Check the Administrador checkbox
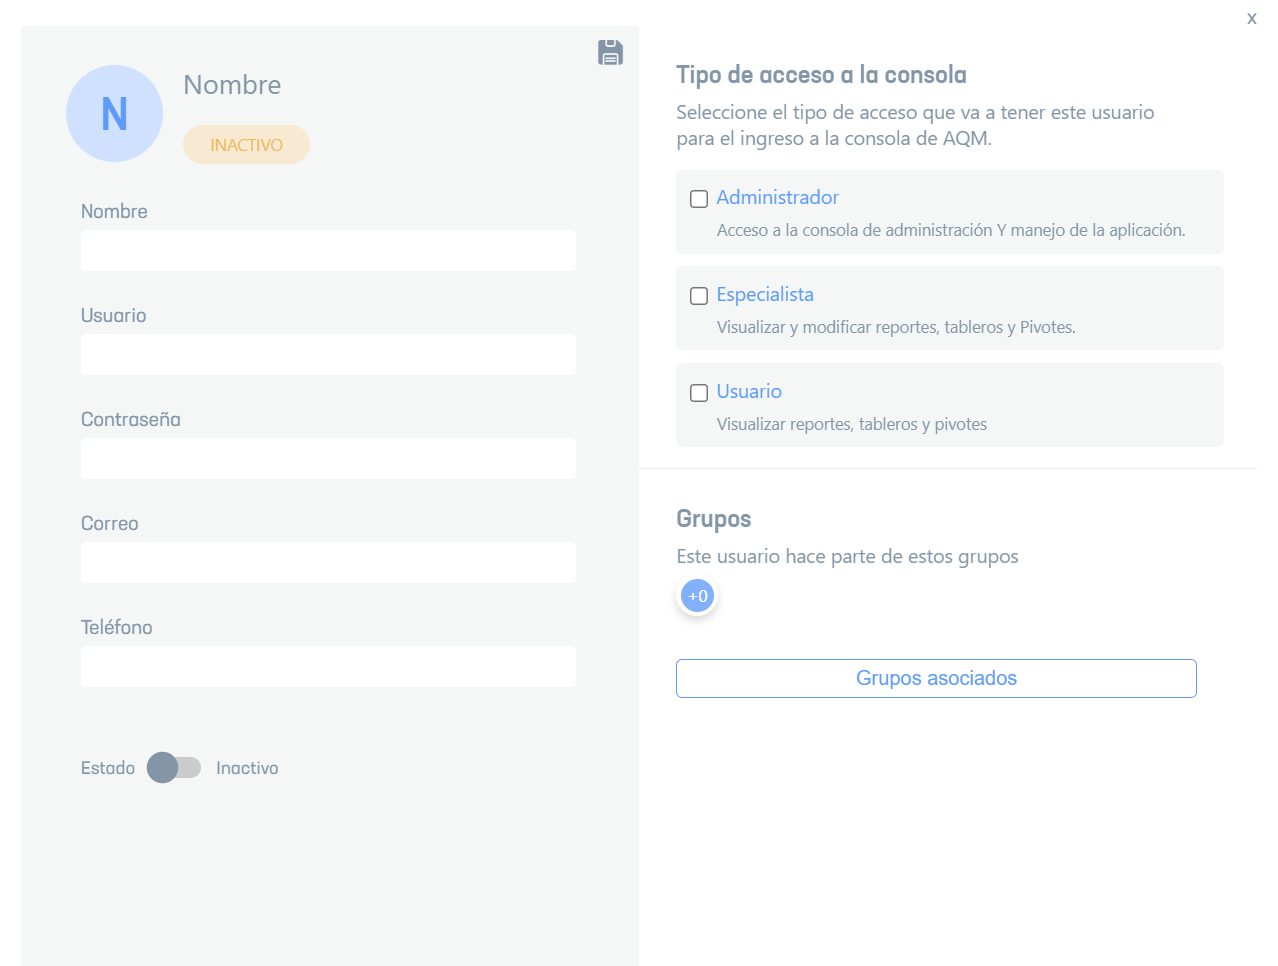This screenshot has height=966, width=1278. (699, 199)
